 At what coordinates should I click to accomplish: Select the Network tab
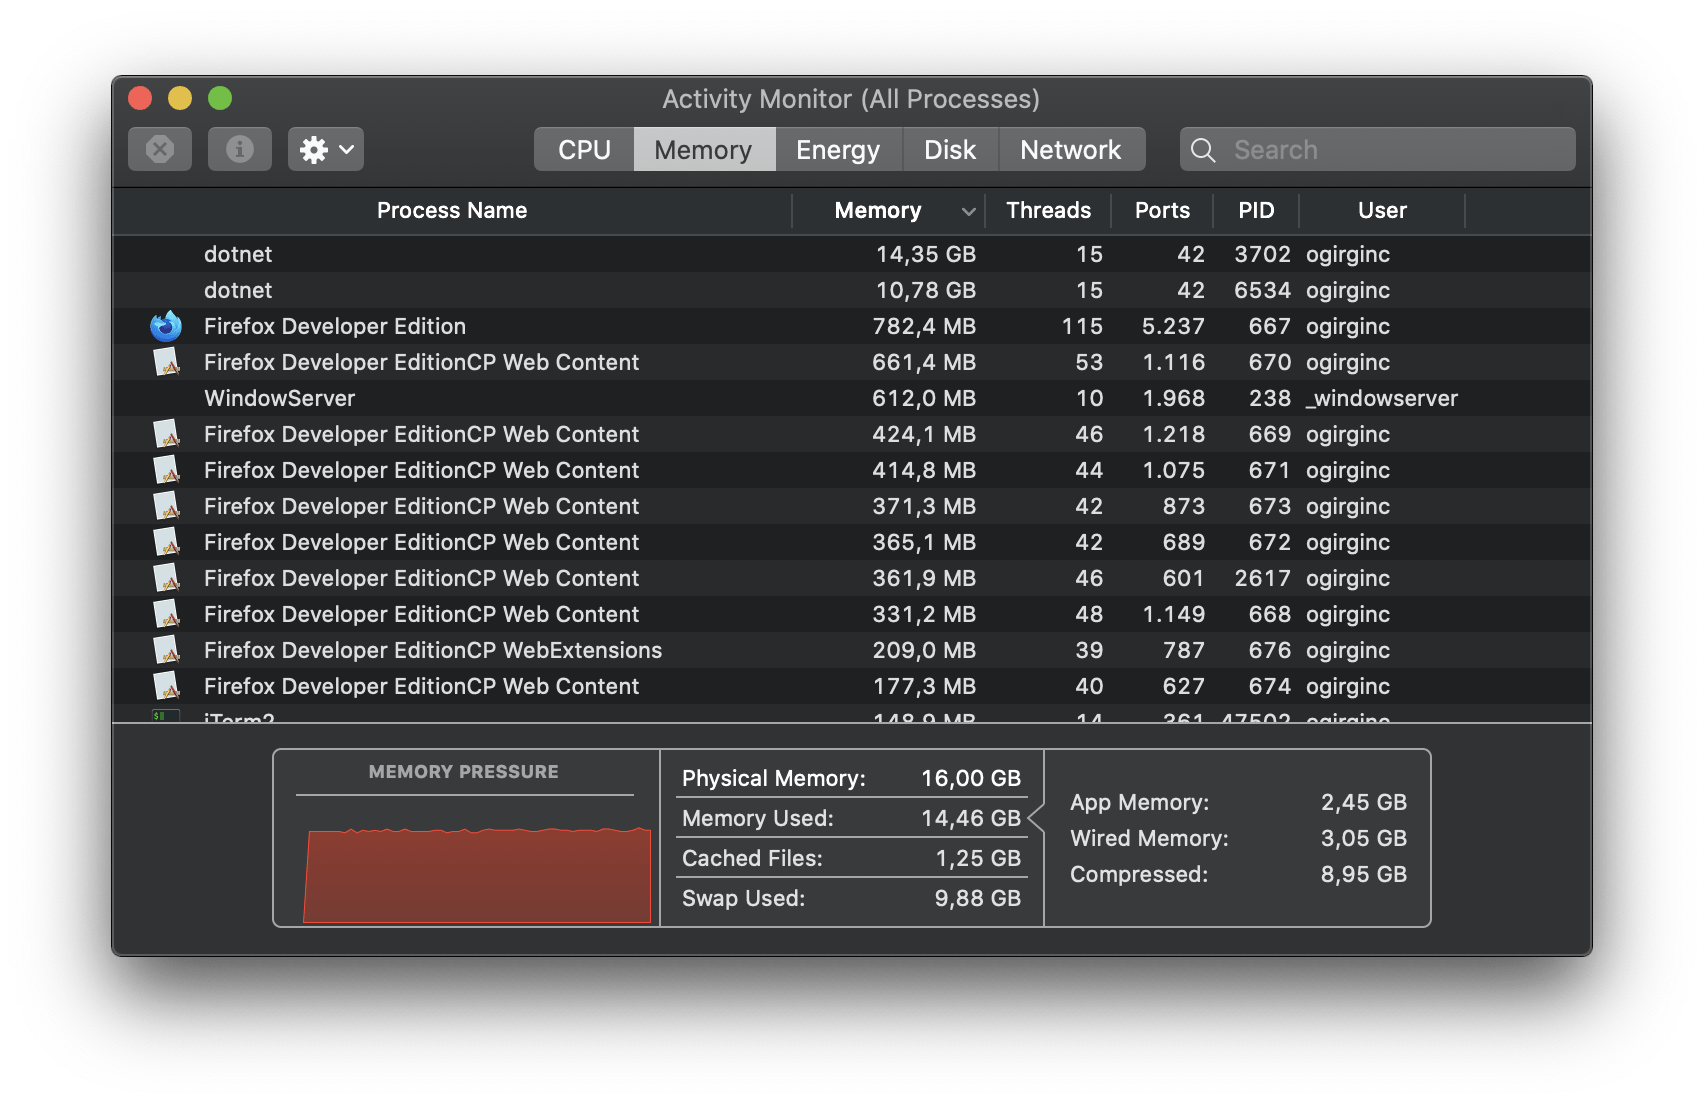[x=1070, y=150]
